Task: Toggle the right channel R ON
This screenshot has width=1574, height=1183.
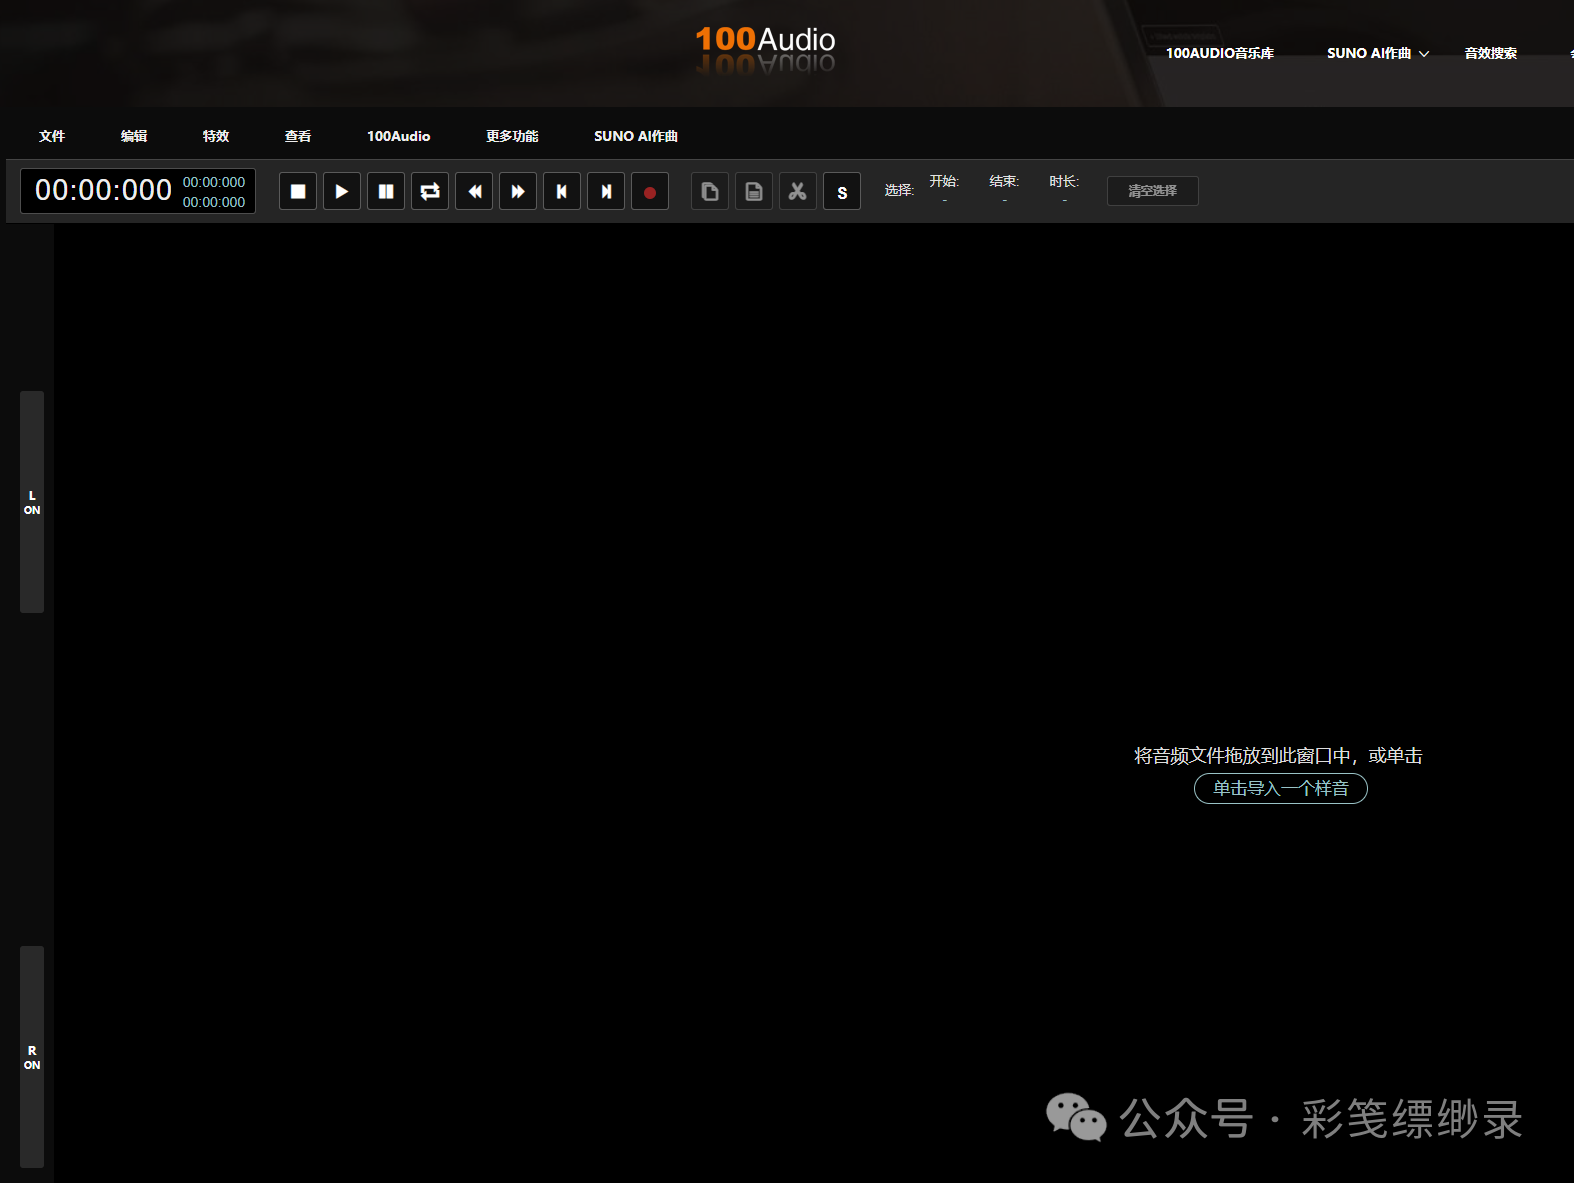Action: 32,1057
